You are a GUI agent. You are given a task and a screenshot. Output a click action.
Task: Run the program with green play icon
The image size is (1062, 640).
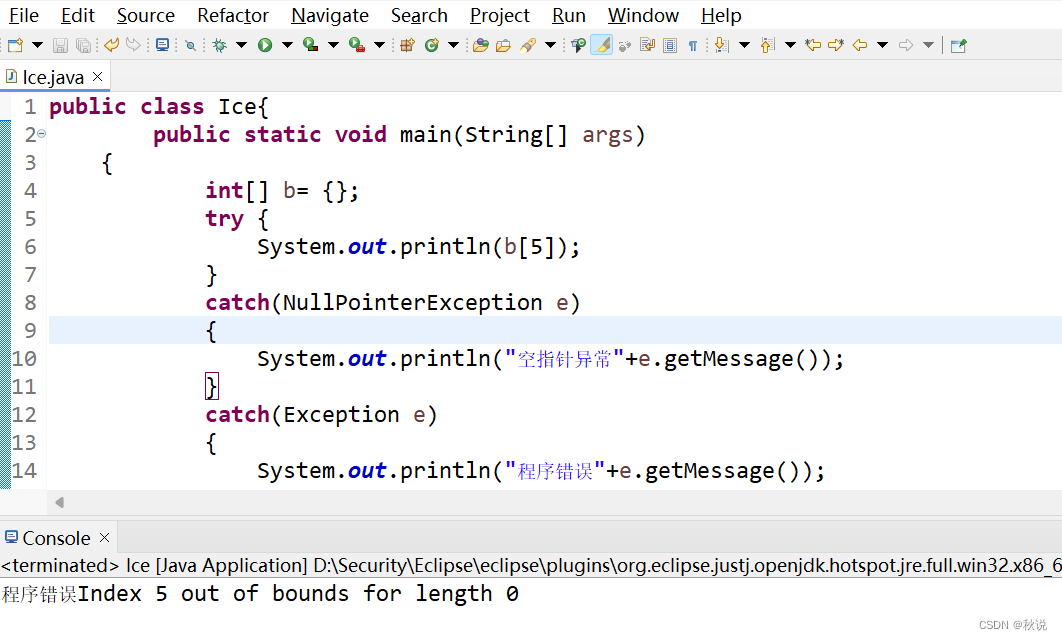[x=265, y=45]
